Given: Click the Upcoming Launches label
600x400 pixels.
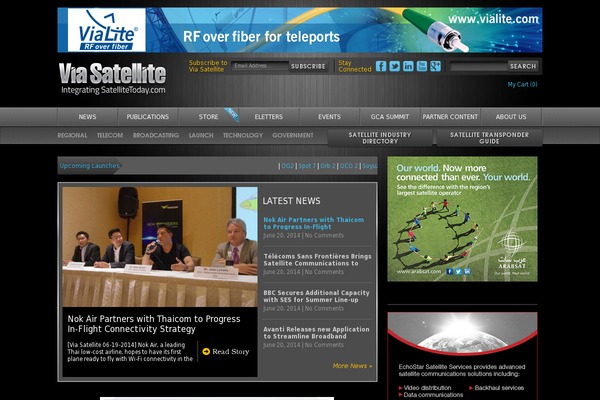Looking at the screenshot, I should pyautogui.click(x=90, y=166).
